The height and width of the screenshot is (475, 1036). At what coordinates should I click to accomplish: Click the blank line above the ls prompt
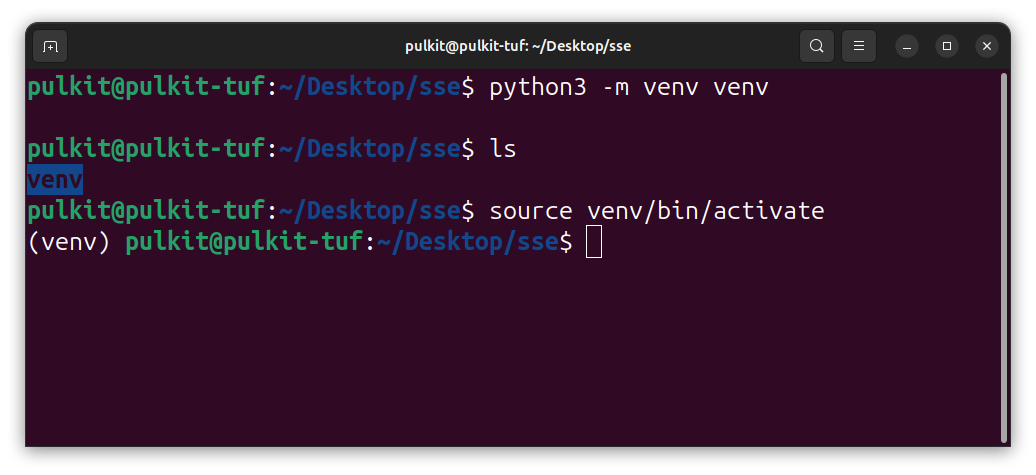pyautogui.click(x=400, y=119)
